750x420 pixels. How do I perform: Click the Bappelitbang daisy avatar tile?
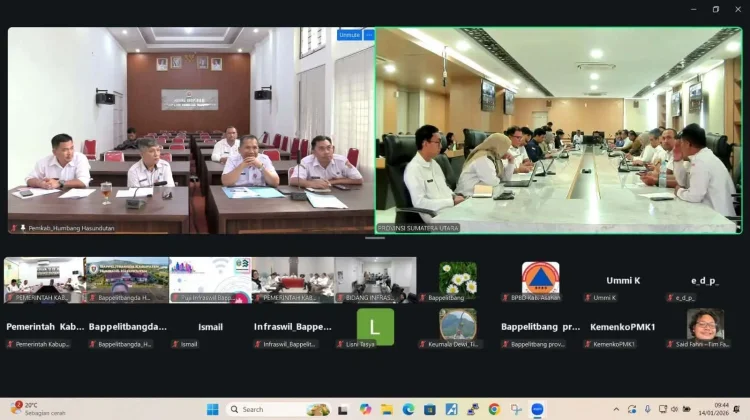458,278
